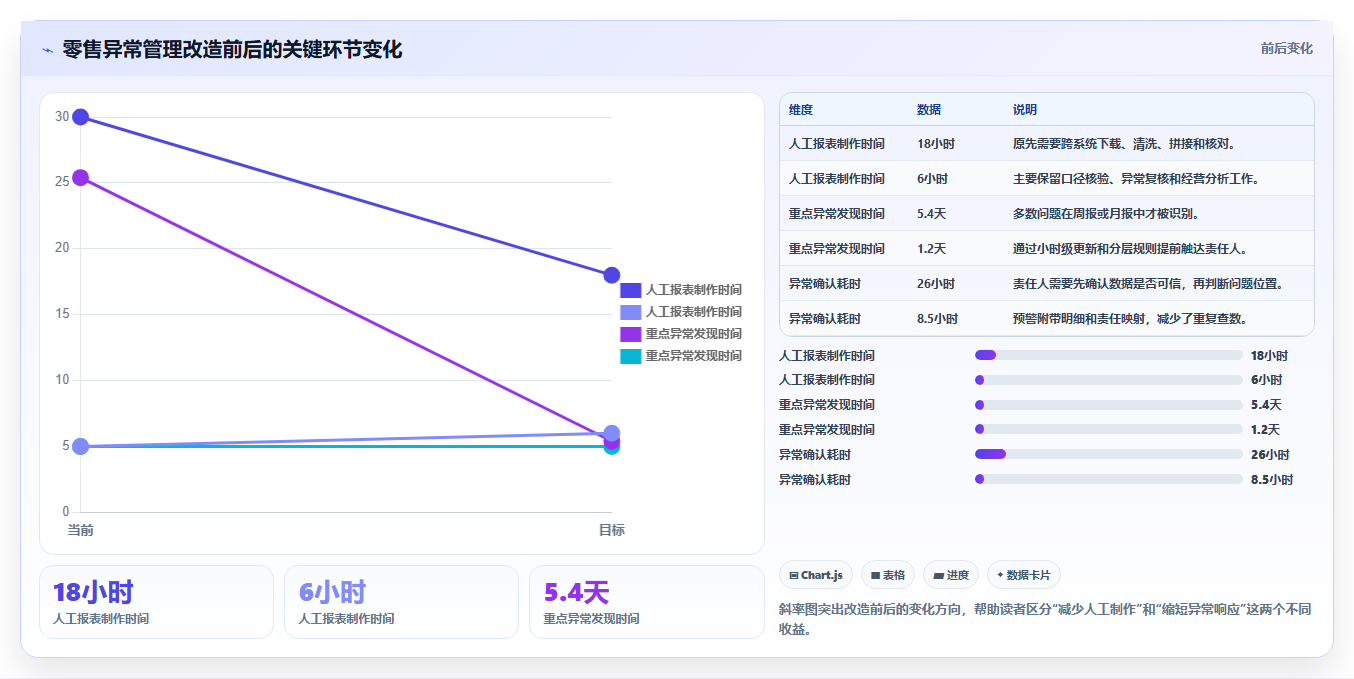Click the 维度 column header

[x=801, y=110]
